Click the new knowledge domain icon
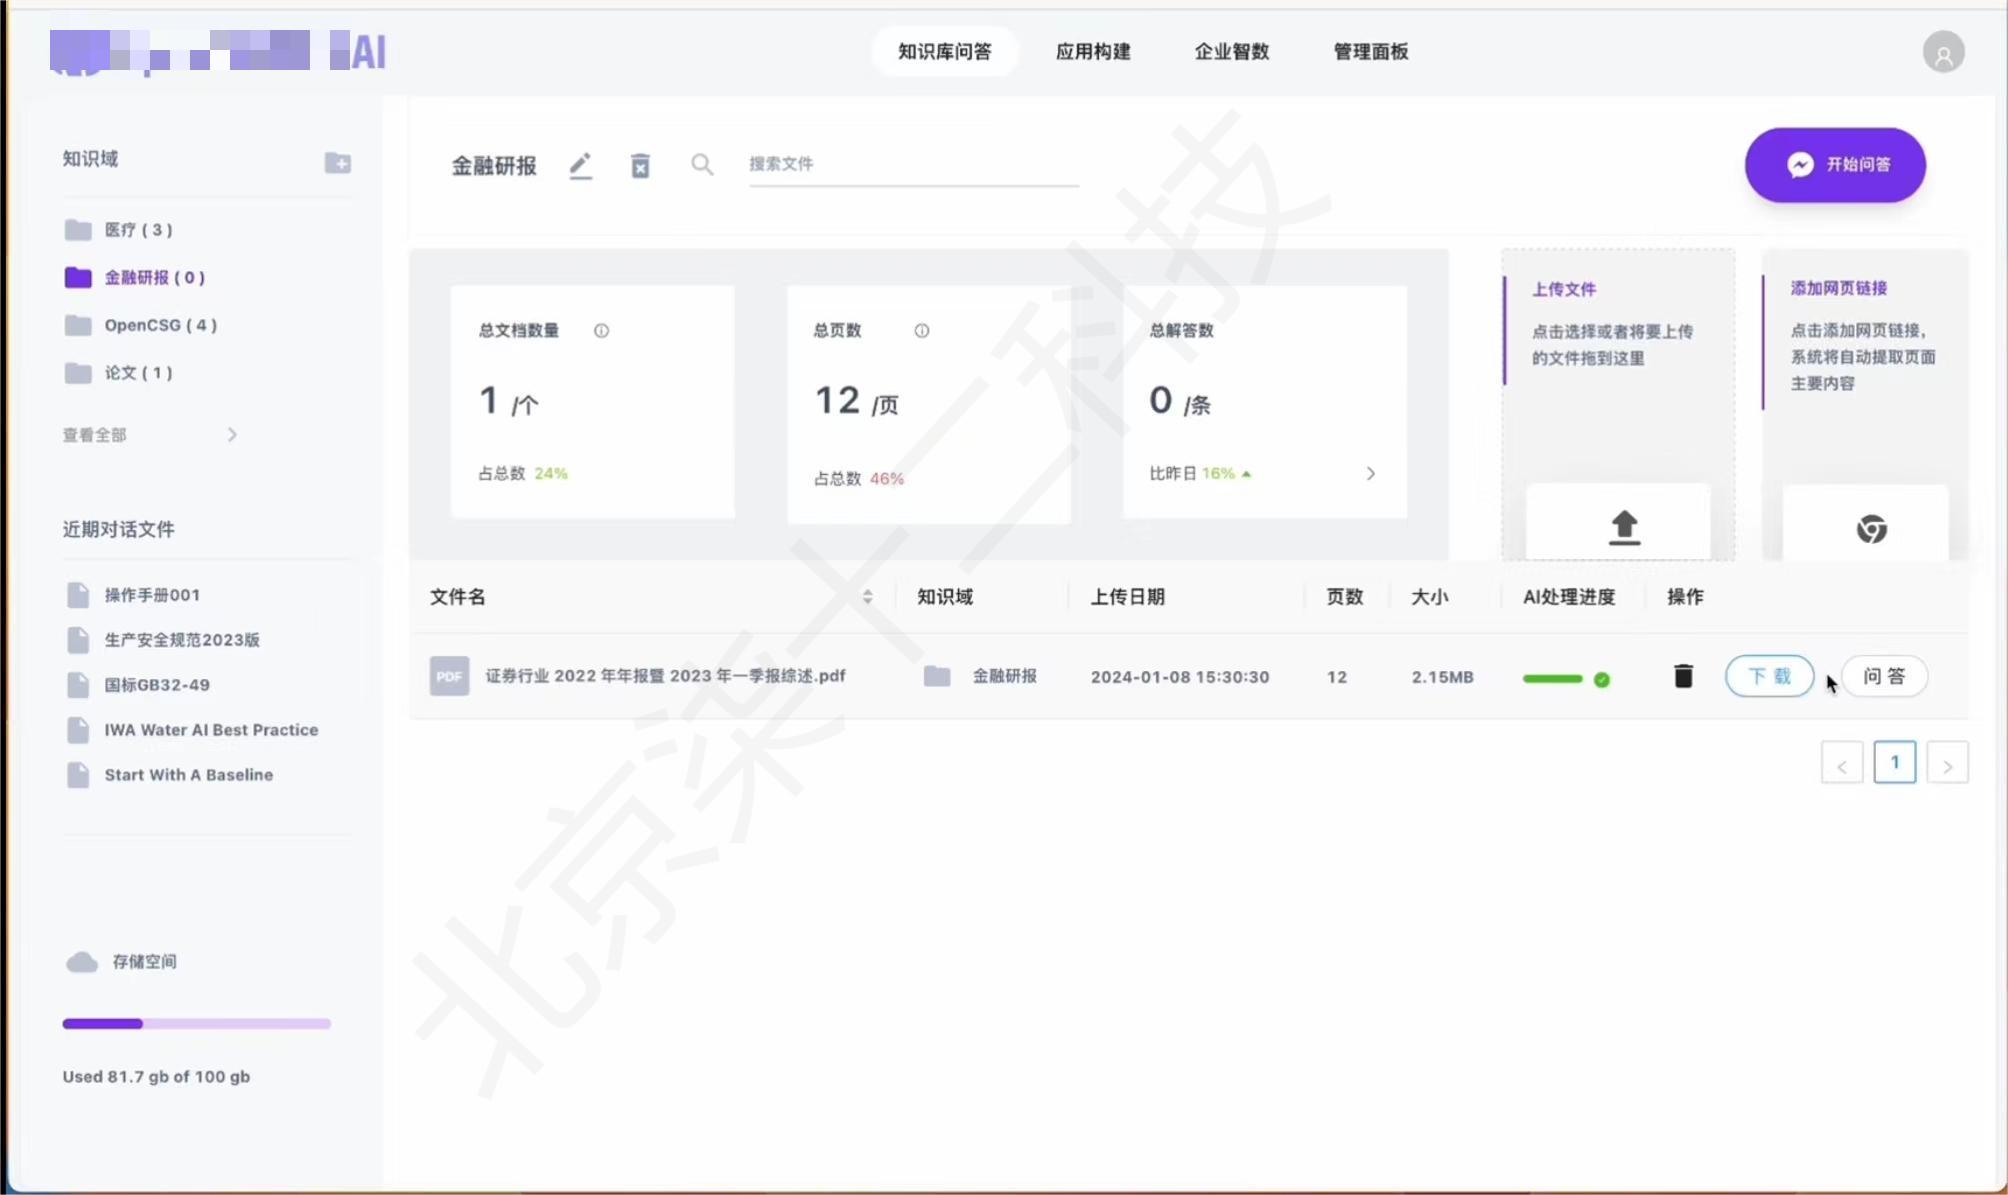Viewport: 2008px width, 1195px height. [337, 159]
